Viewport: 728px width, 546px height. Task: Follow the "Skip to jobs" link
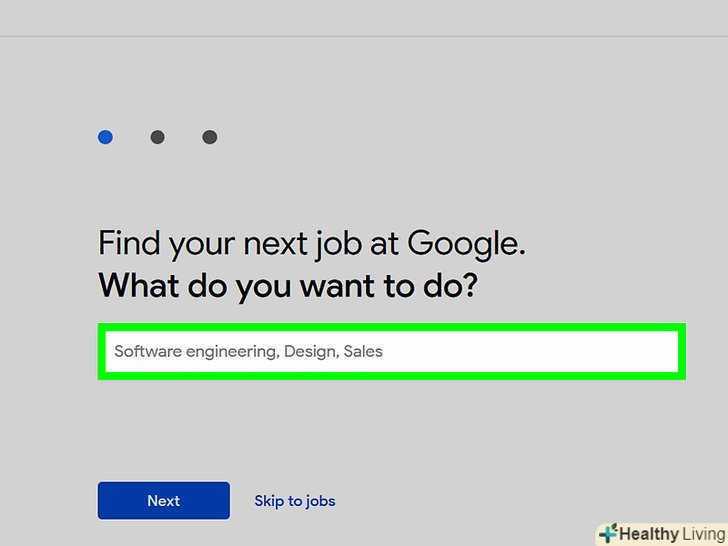295,501
